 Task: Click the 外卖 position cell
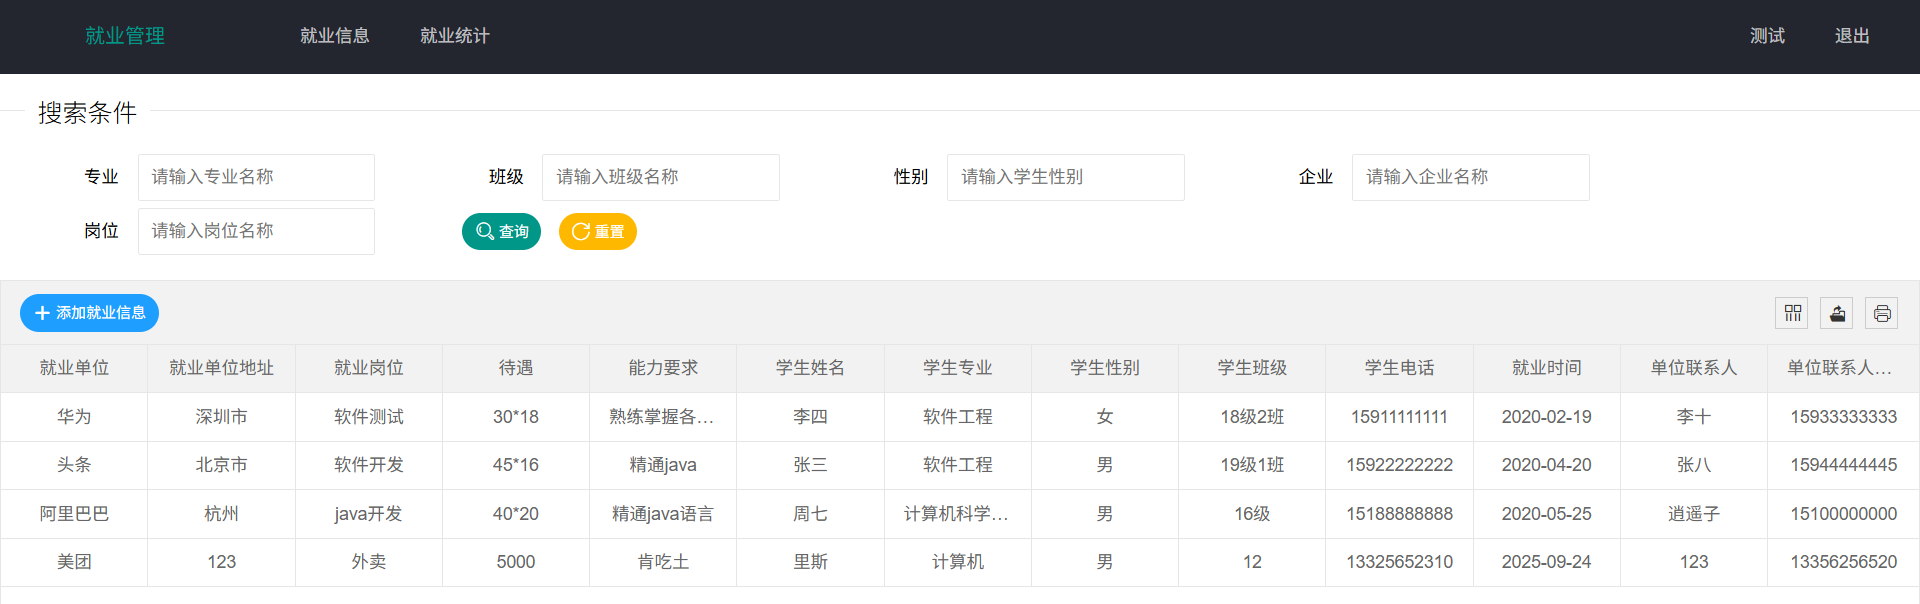click(x=369, y=562)
